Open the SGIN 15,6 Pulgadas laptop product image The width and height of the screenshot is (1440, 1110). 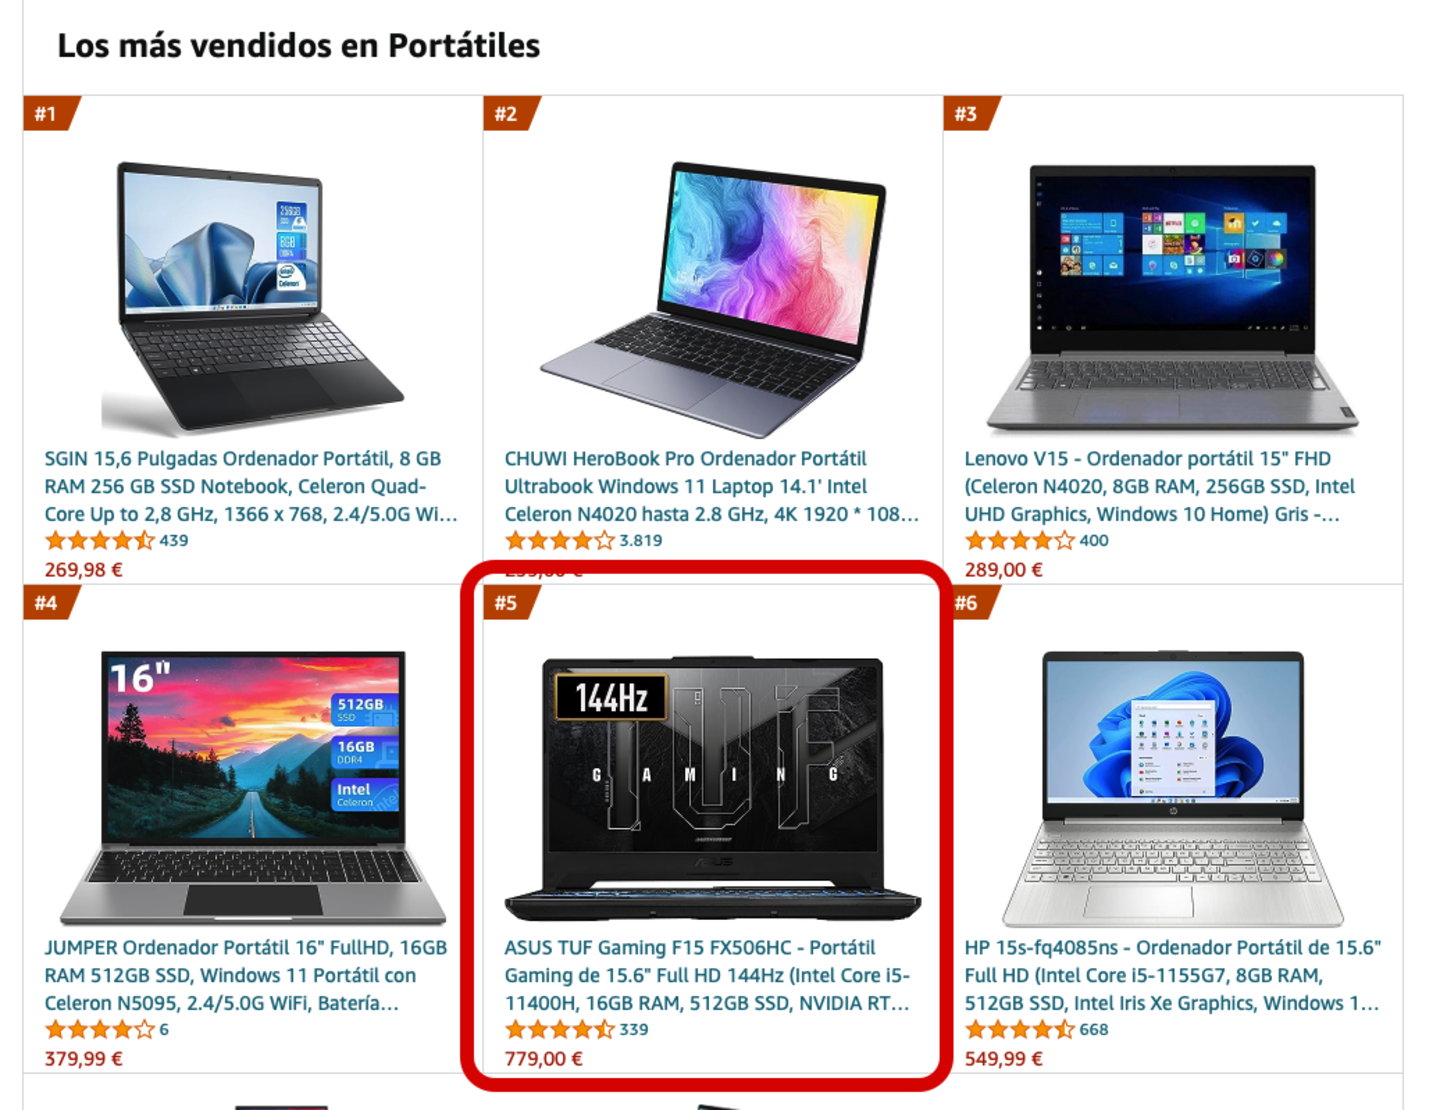[x=252, y=298]
